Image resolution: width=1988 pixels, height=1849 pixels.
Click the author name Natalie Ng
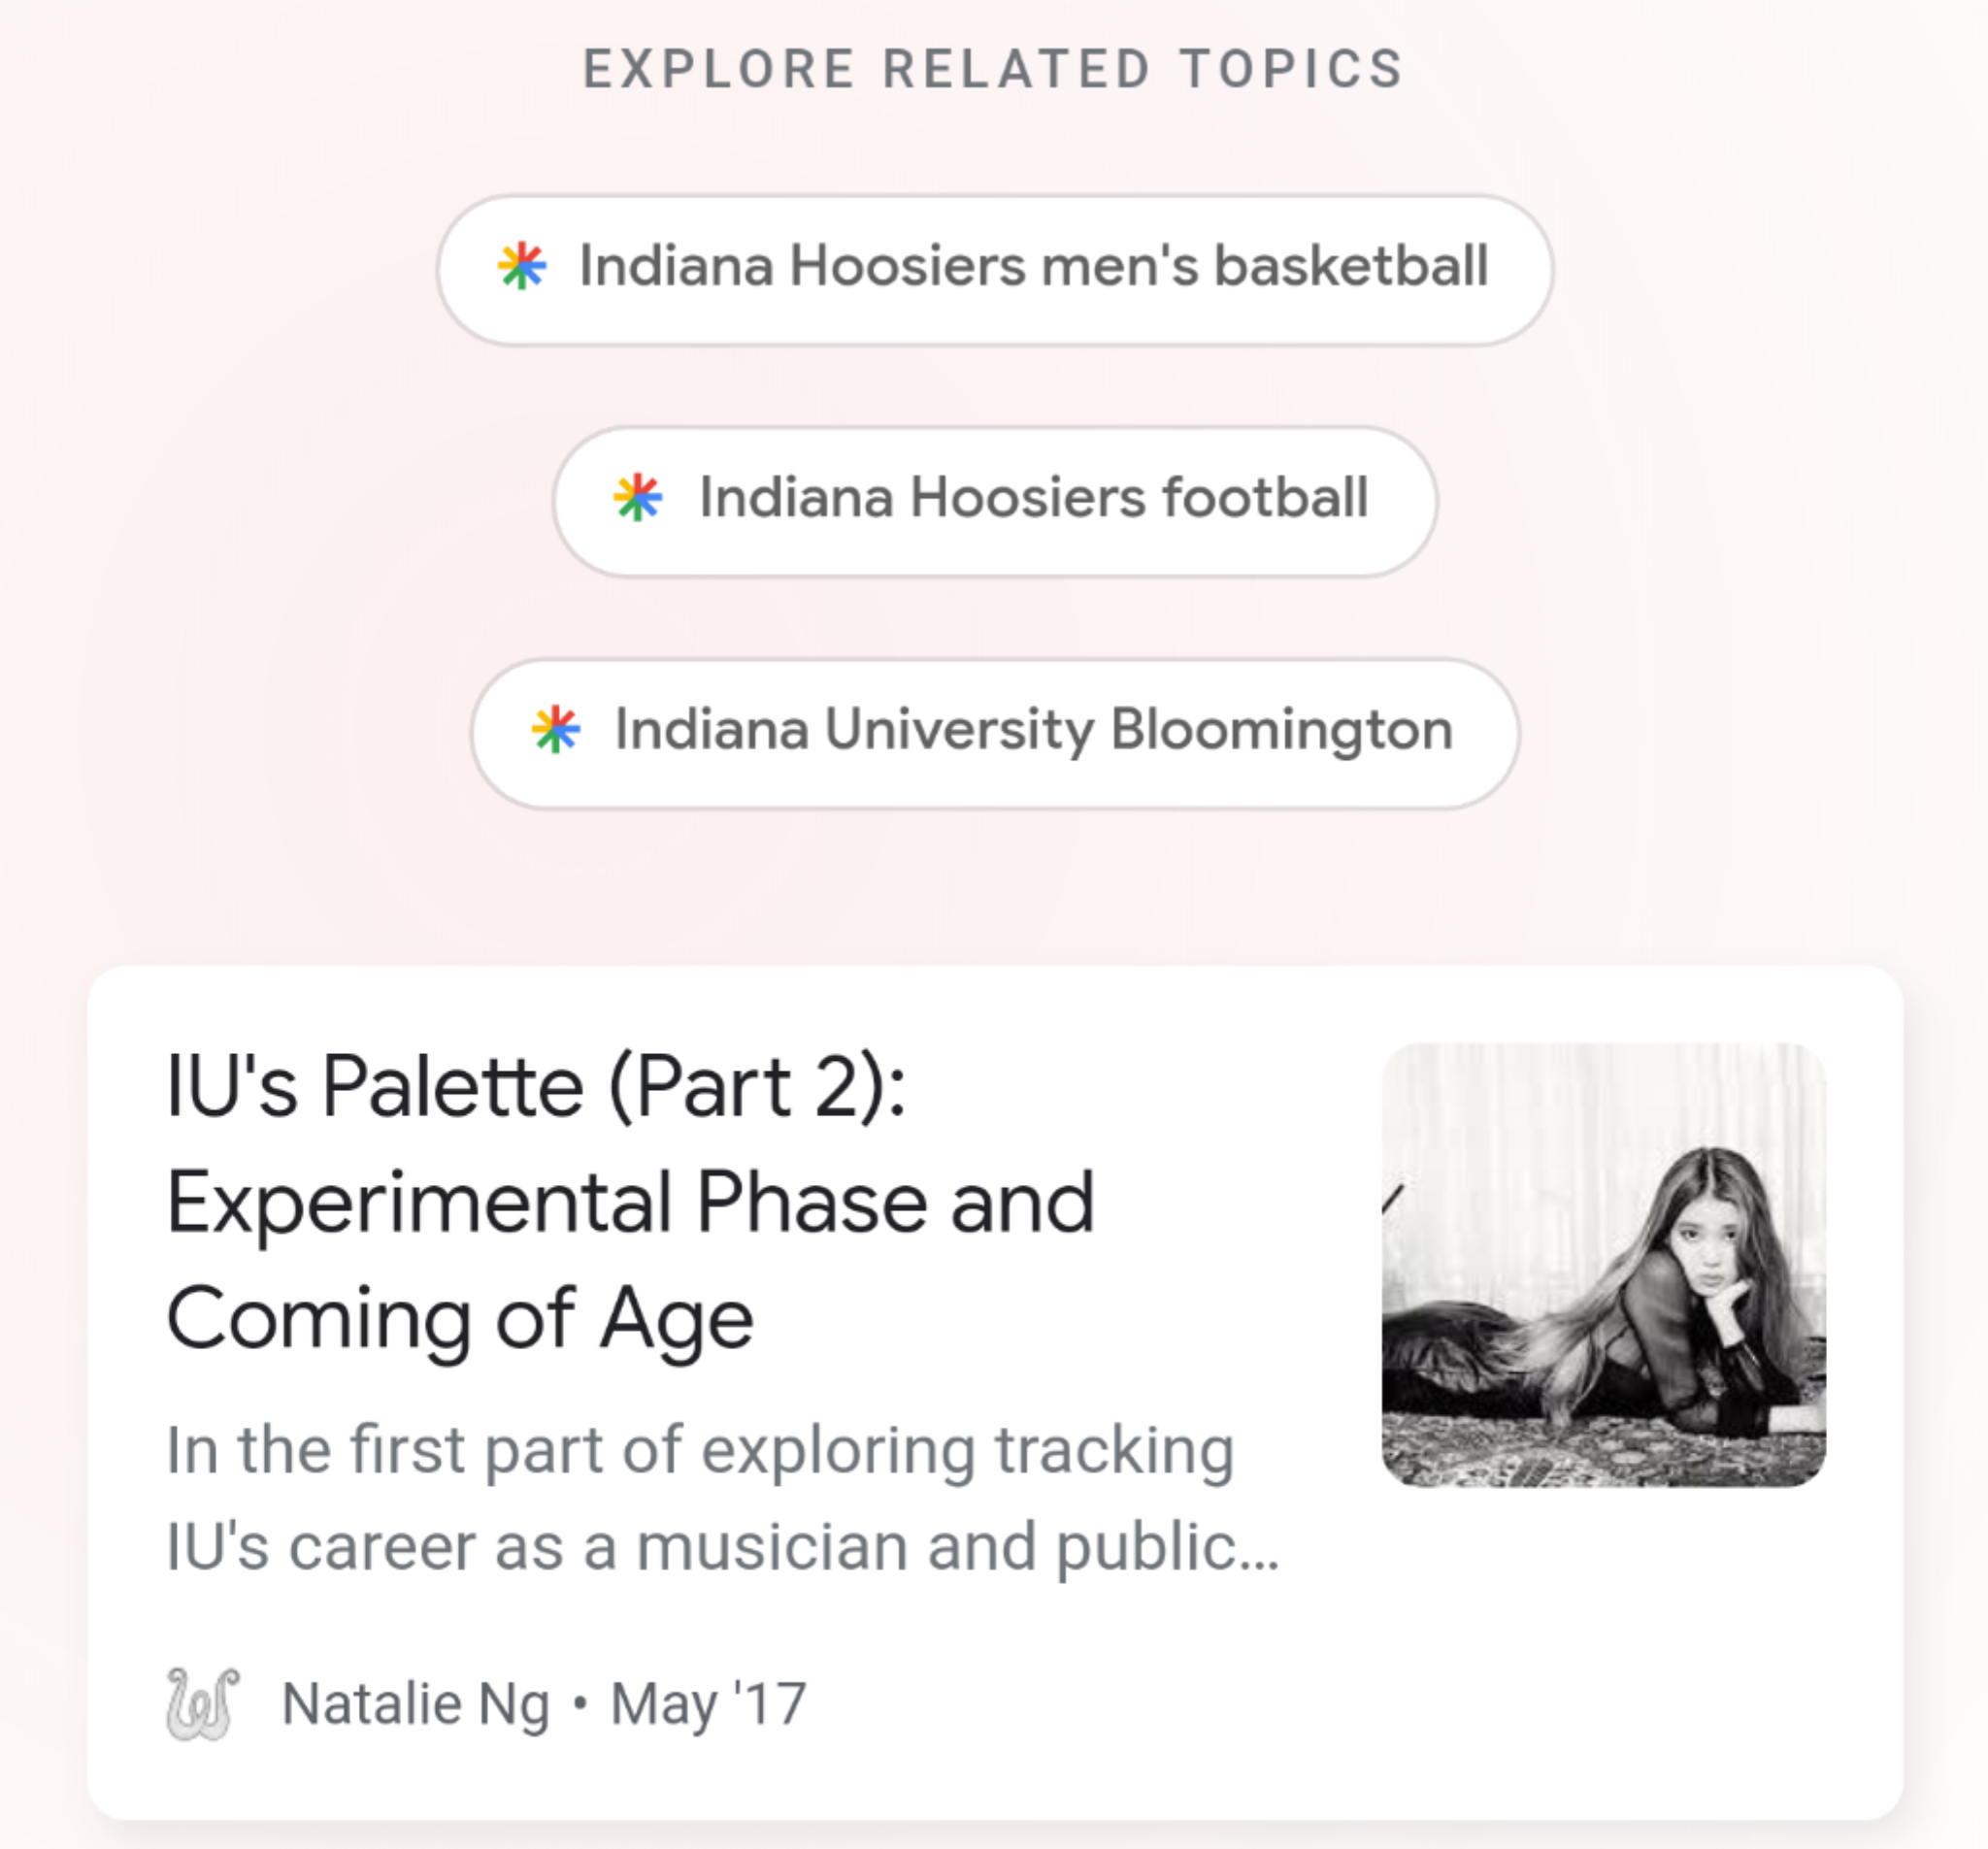pos(416,1703)
